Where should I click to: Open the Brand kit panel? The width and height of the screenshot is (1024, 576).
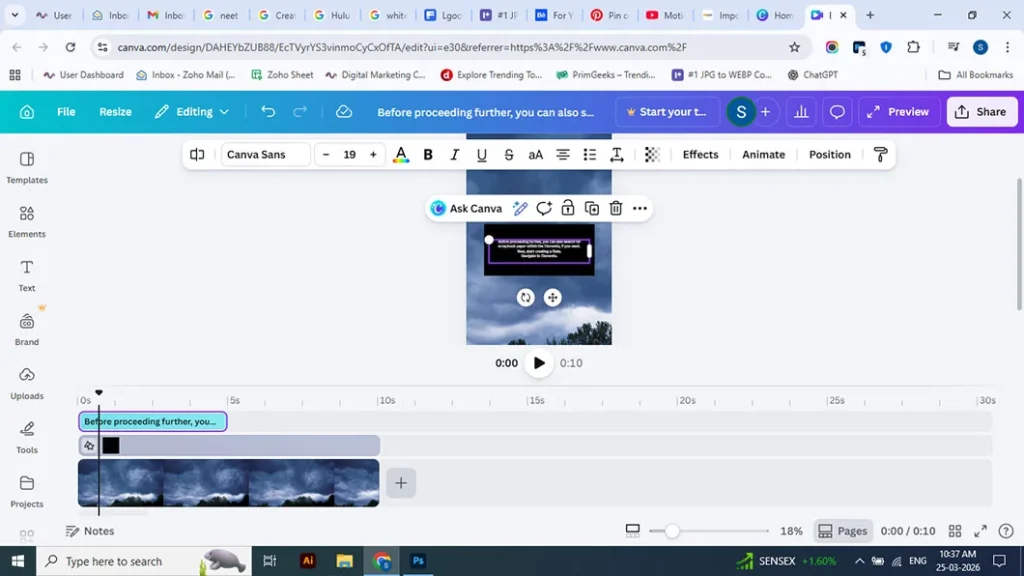pos(26,330)
